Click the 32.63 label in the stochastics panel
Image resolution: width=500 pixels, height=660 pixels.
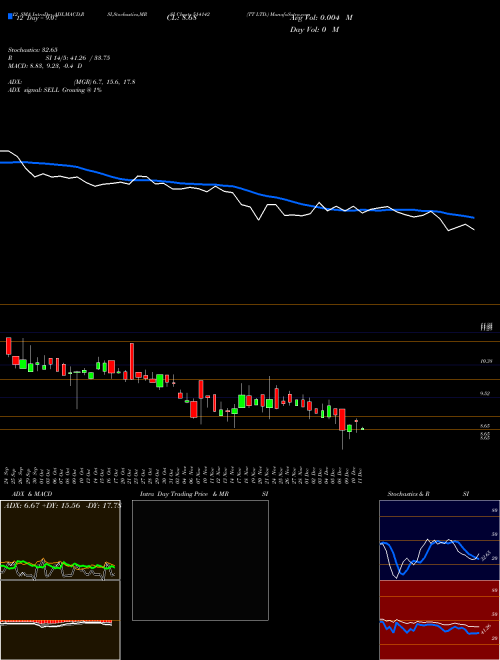pos(484,554)
